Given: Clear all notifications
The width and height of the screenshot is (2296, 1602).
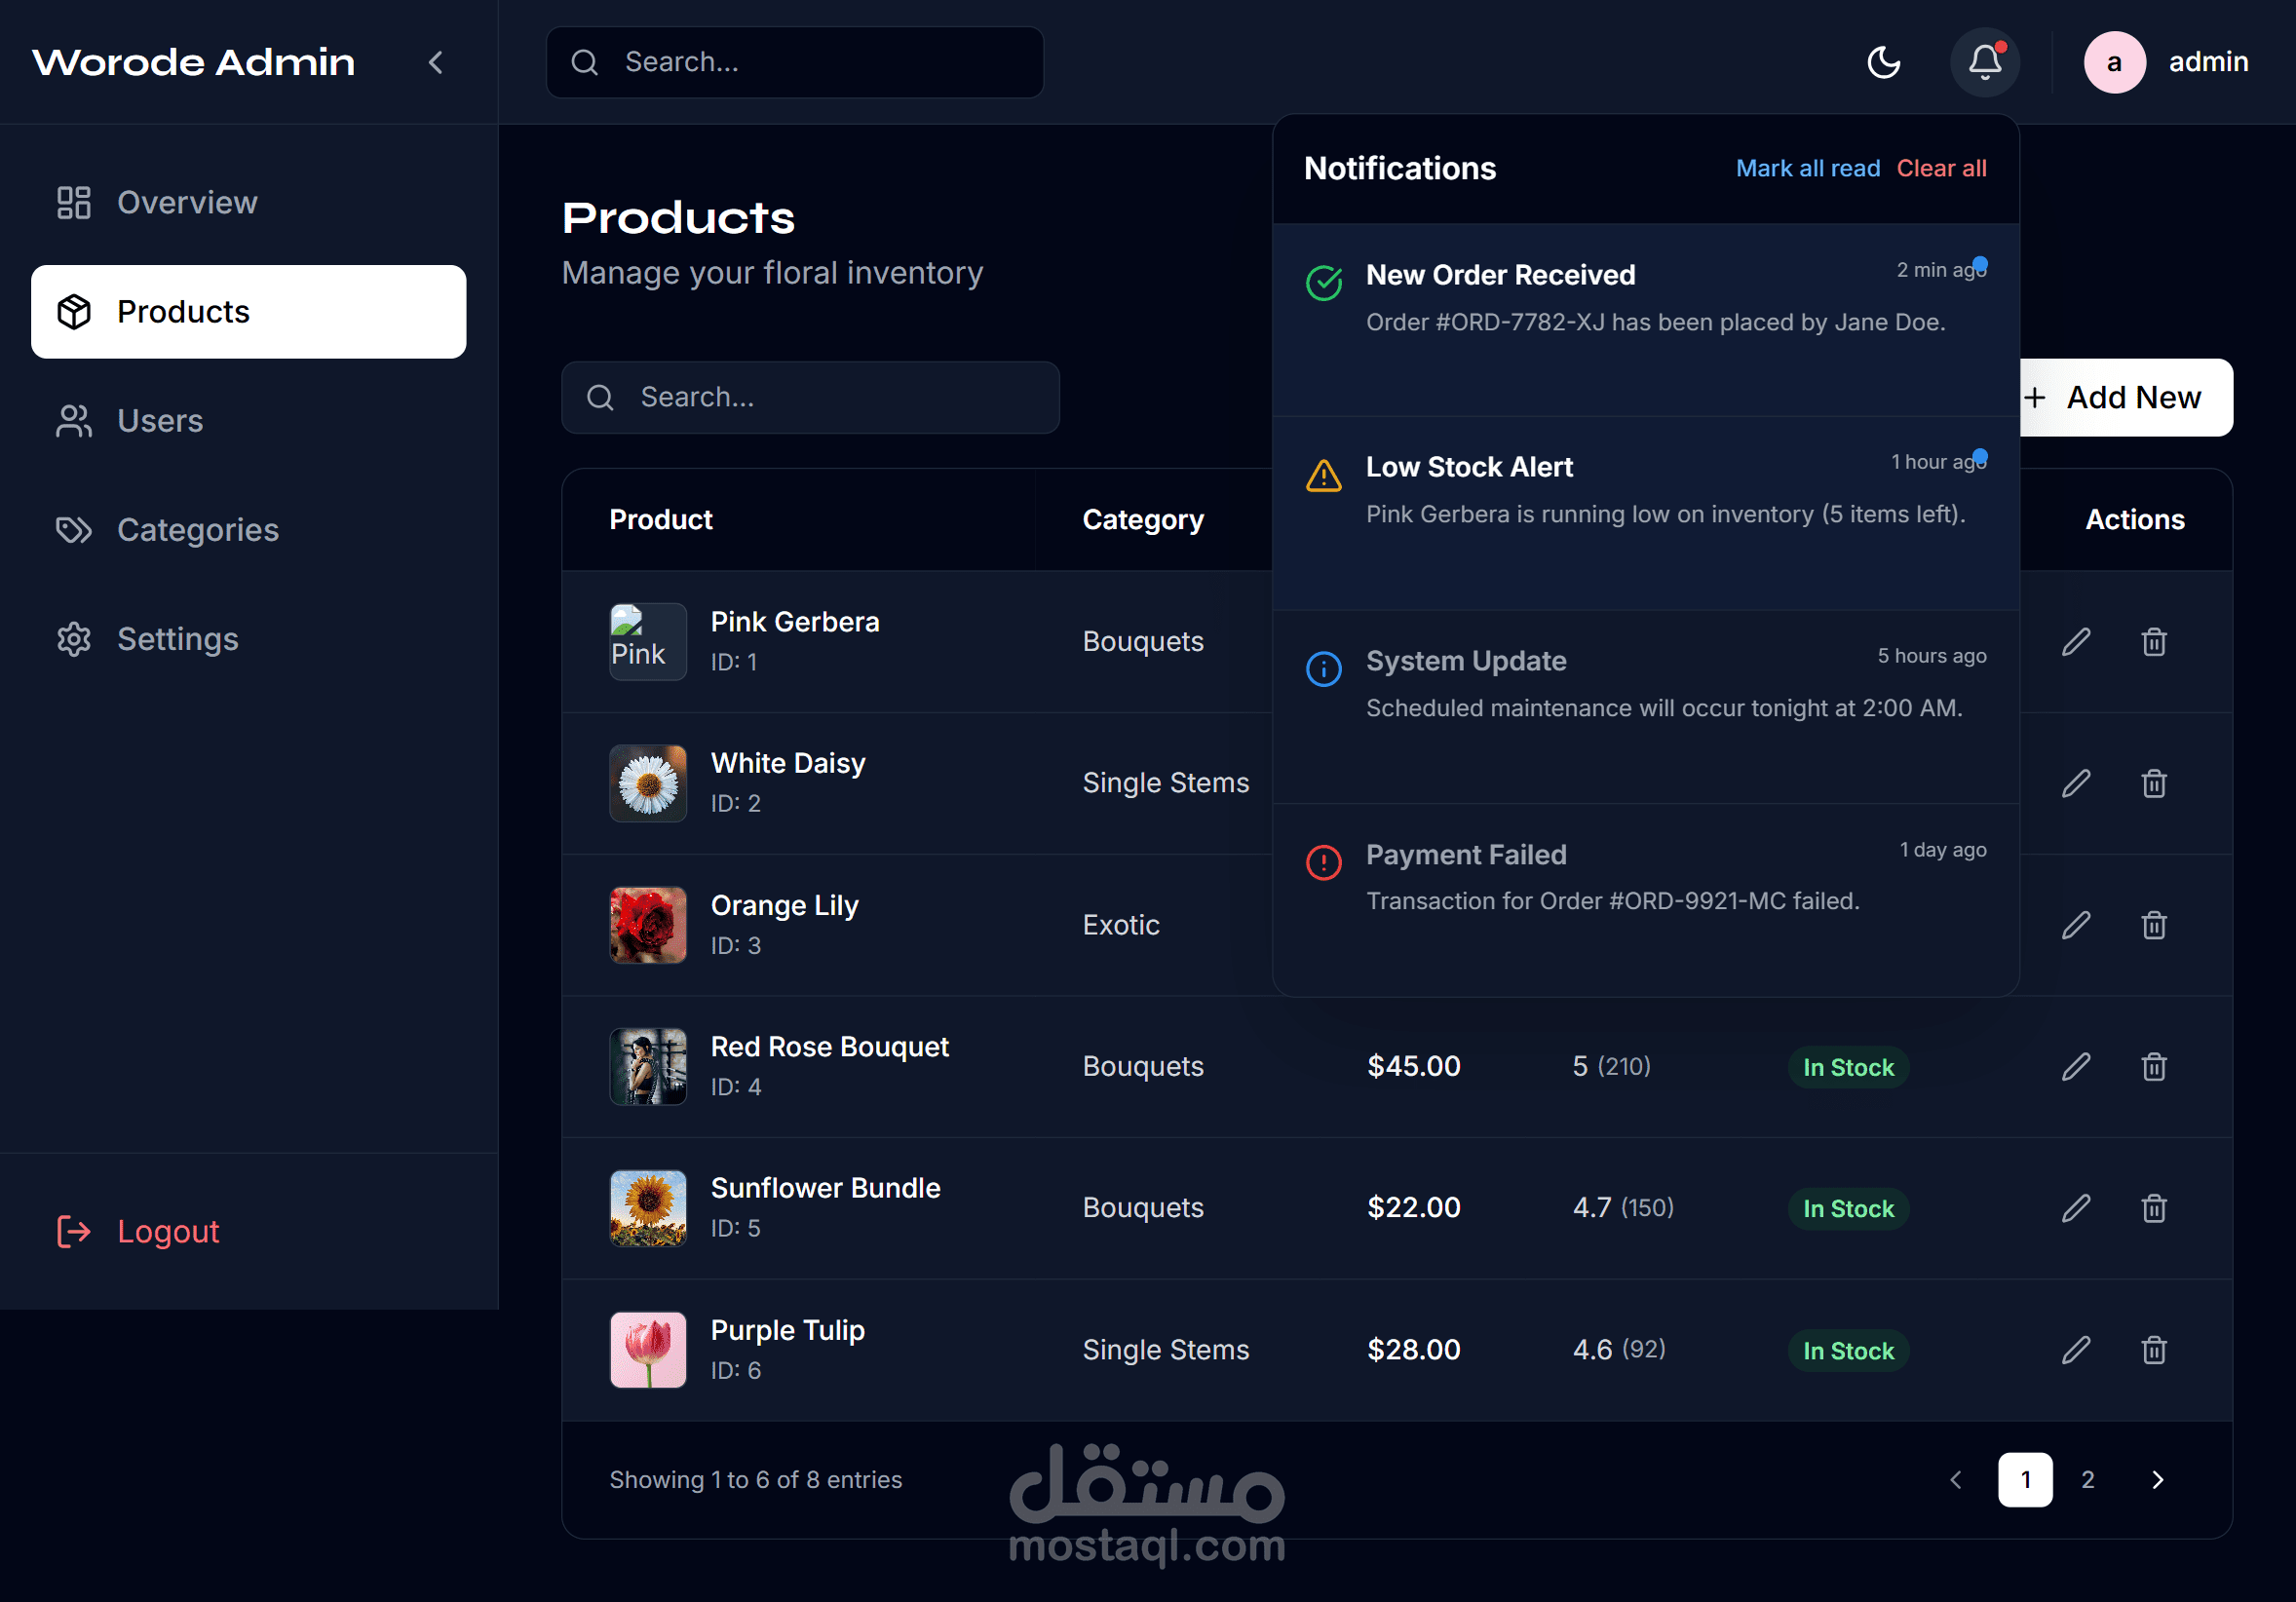Looking at the screenshot, I should [x=1941, y=168].
